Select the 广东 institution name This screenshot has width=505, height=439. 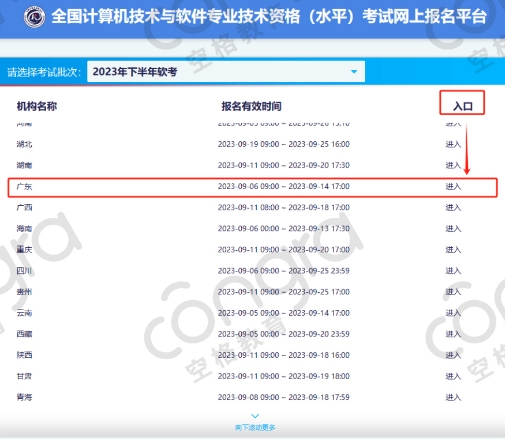tap(24, 187)
